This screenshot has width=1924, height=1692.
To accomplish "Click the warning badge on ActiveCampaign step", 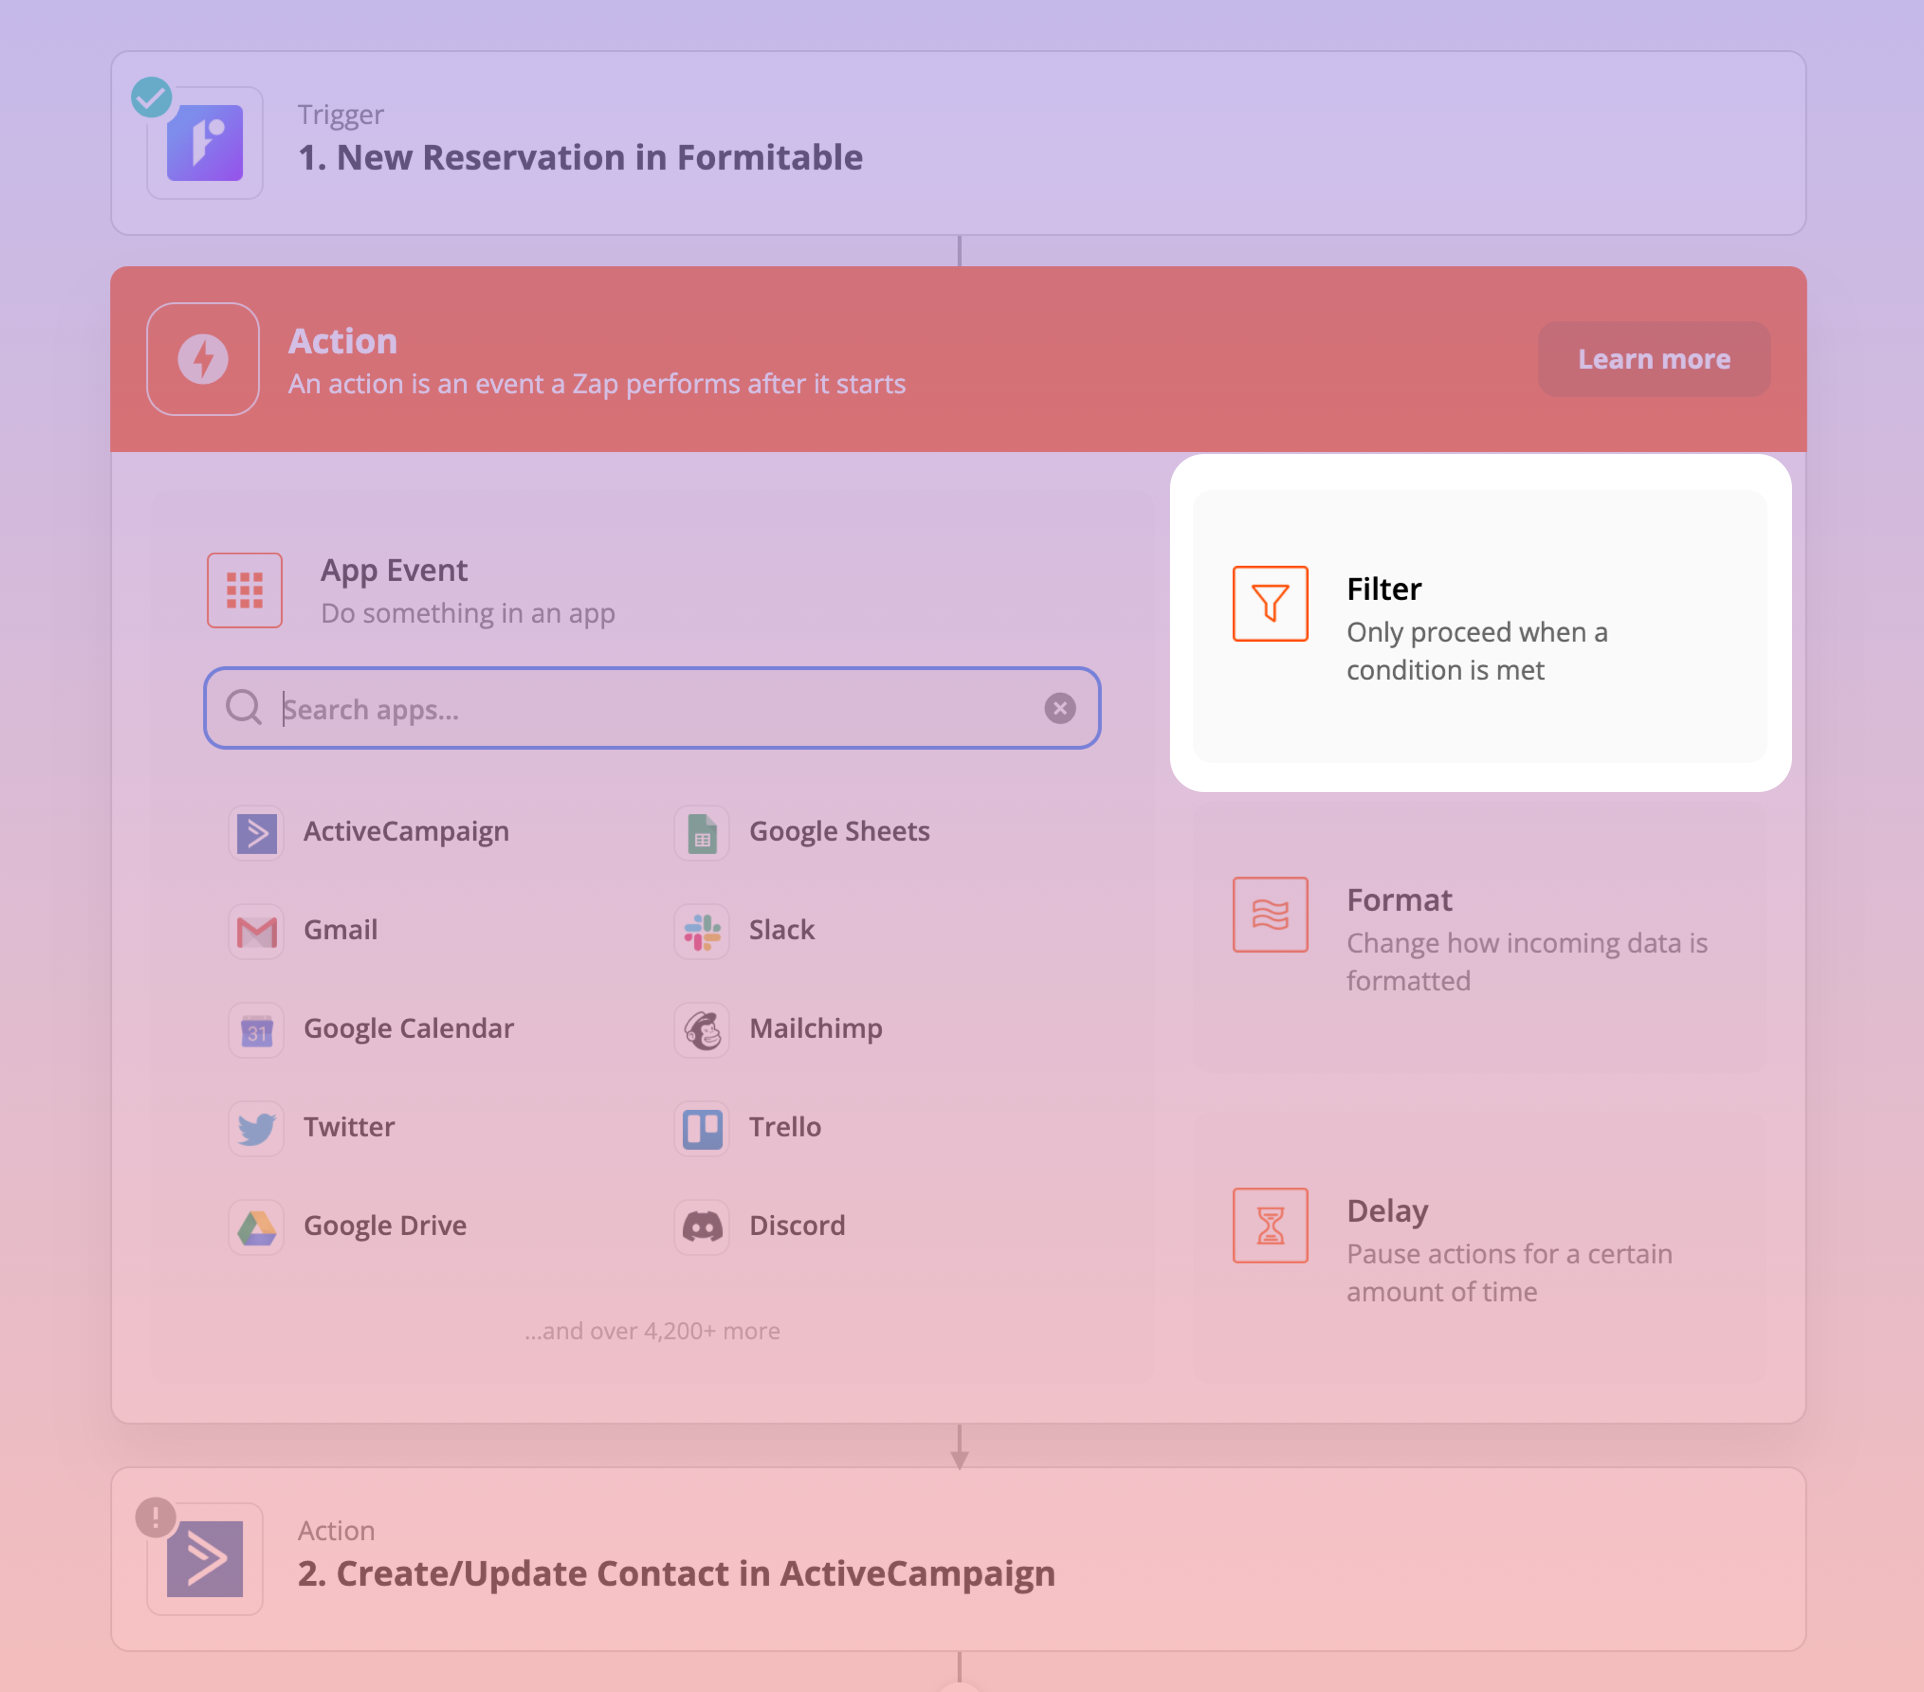I will (156, 1517).
